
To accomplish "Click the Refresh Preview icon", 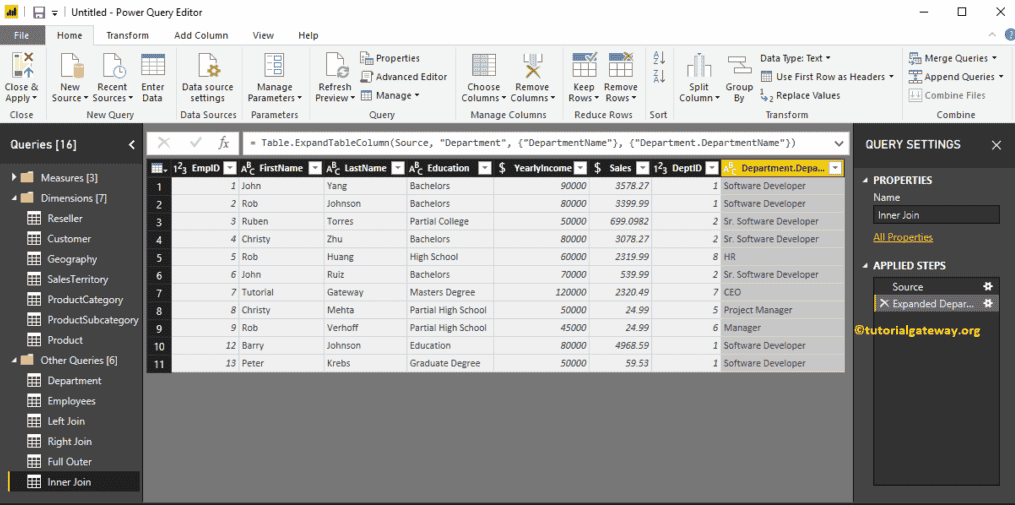I will click(336, 66).
